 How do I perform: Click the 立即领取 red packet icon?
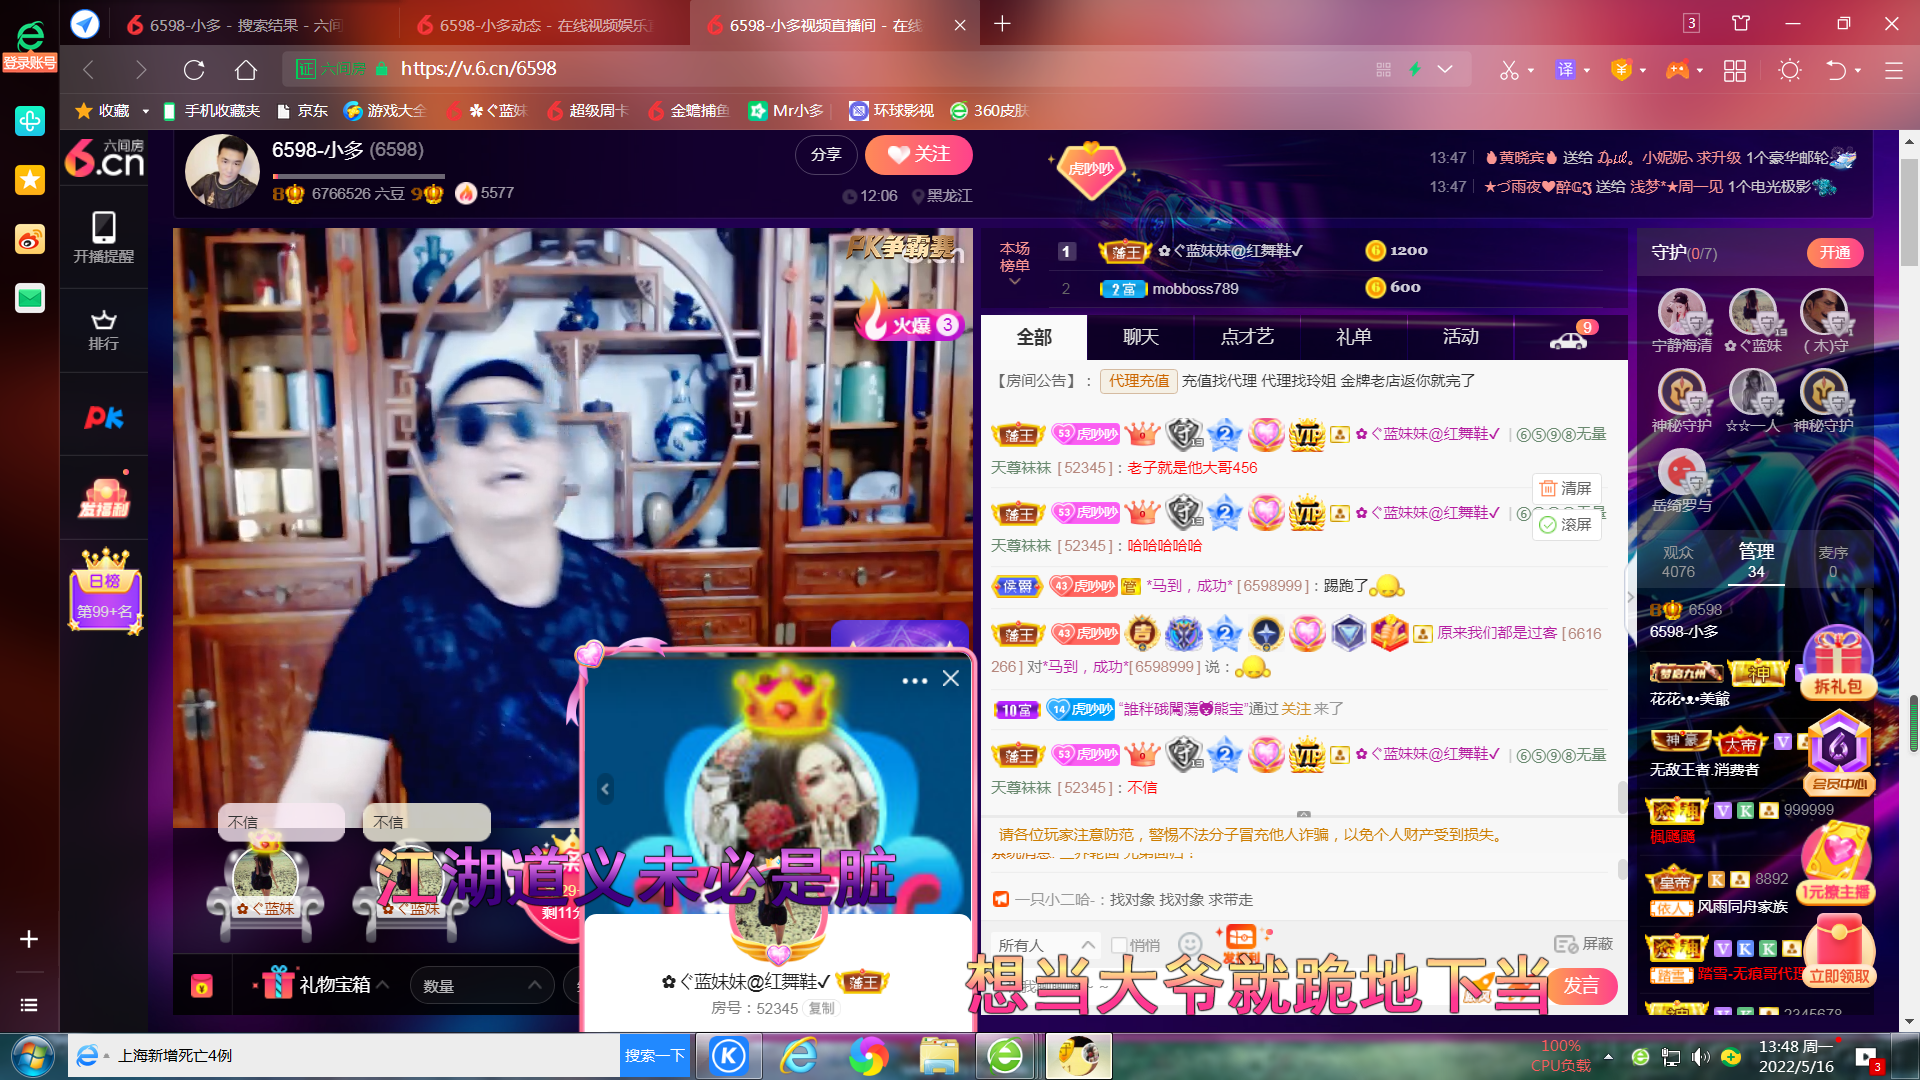point(1838,951)
